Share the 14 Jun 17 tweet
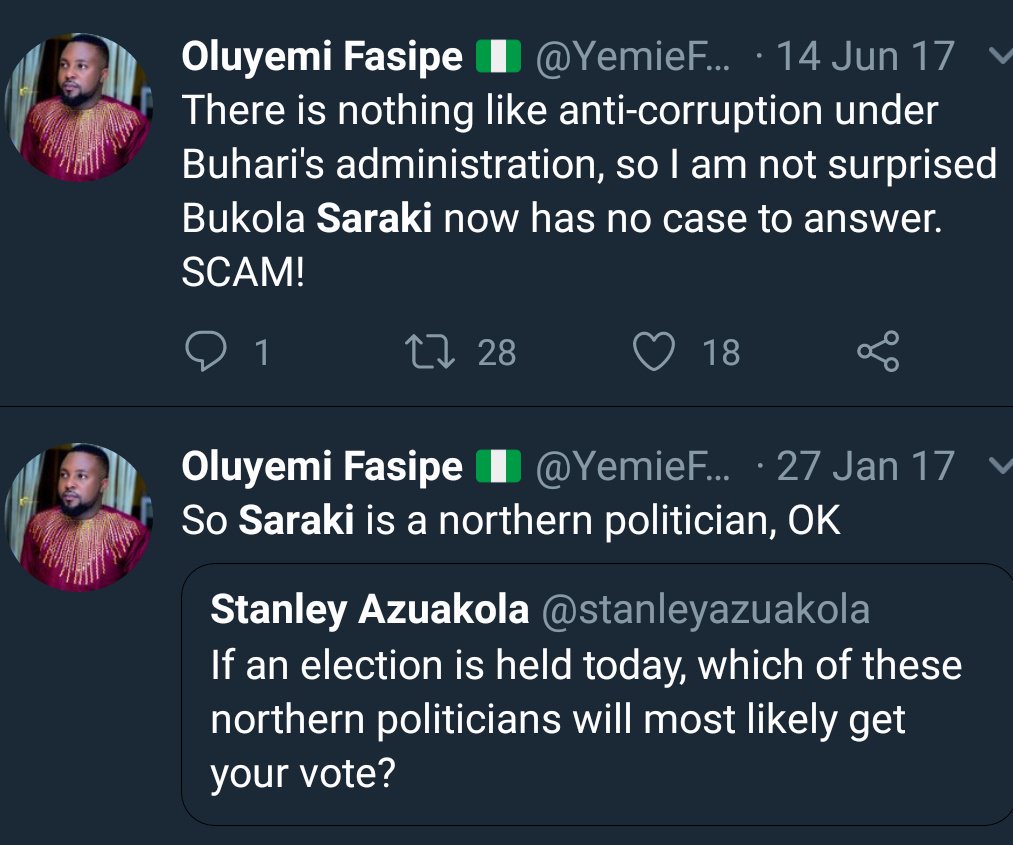 point(879,351)
